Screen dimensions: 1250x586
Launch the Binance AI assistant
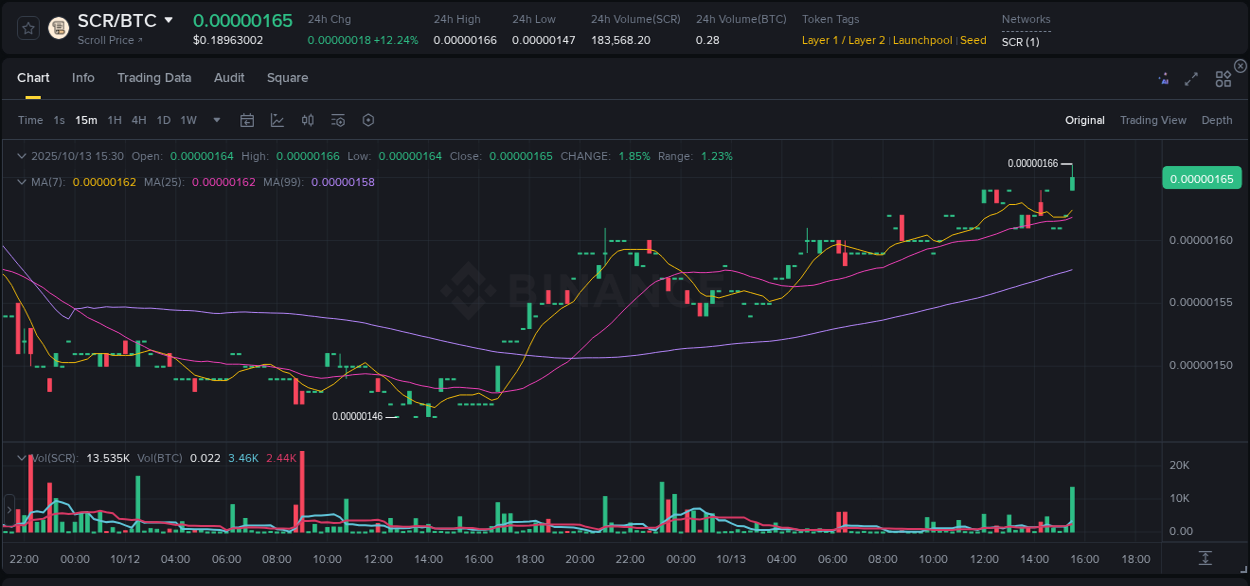(1163, 78)
